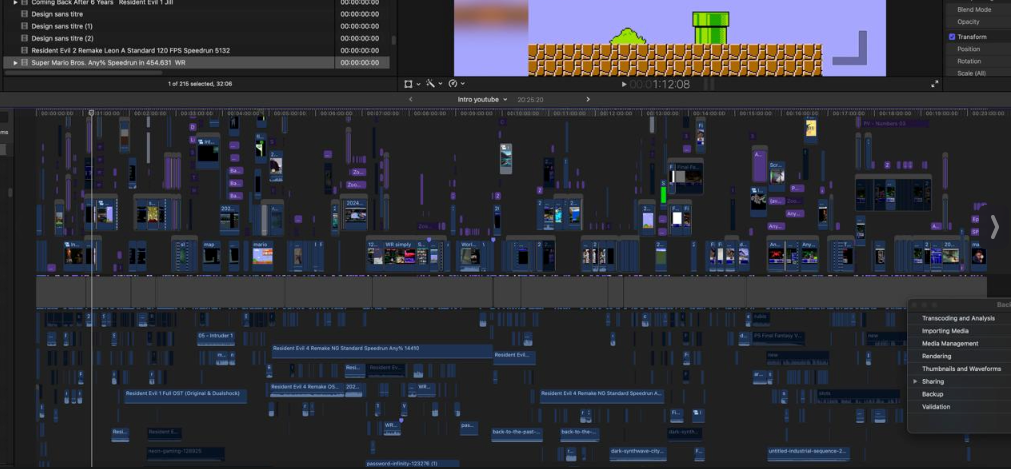
Task: Click the viewer timecode 1:12:08
Action: [x=660, y=85]
